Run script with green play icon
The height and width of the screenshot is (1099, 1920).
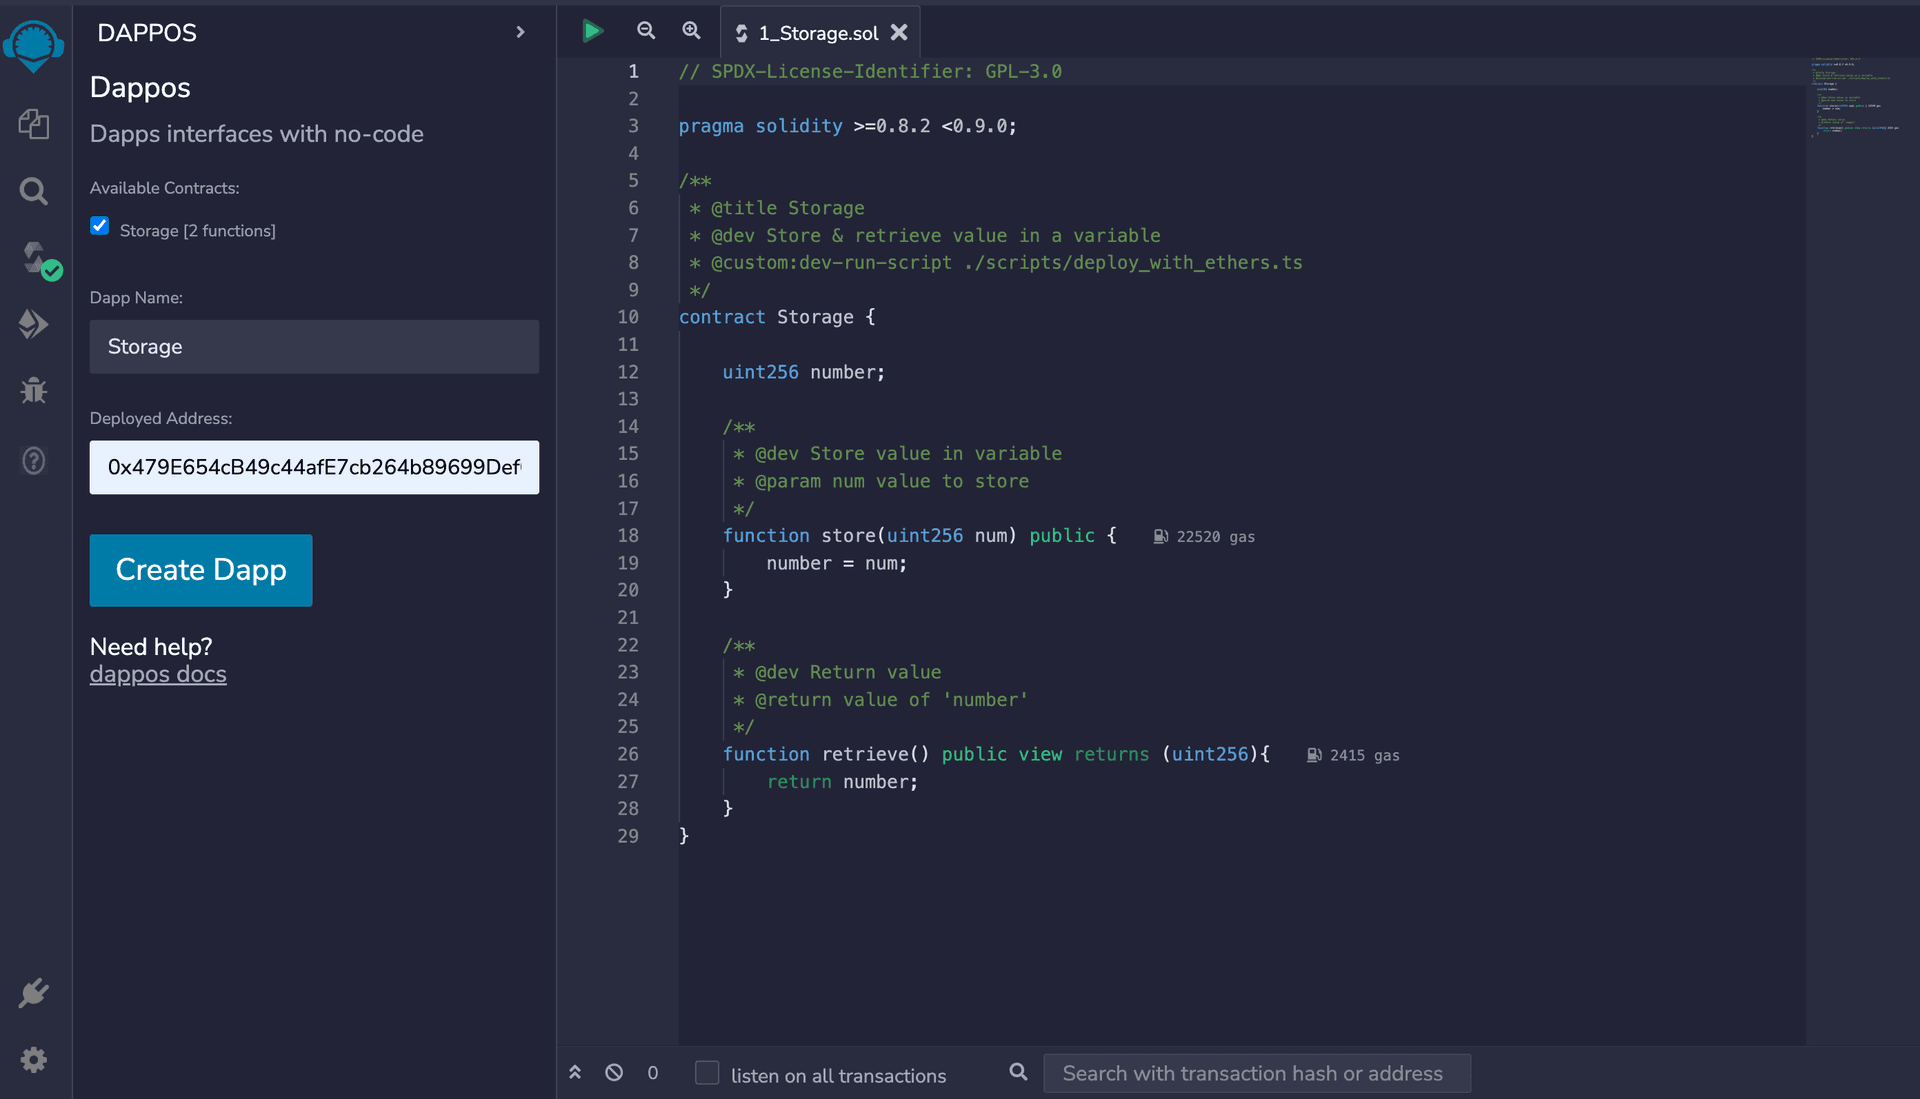click(x=592, y=31)
